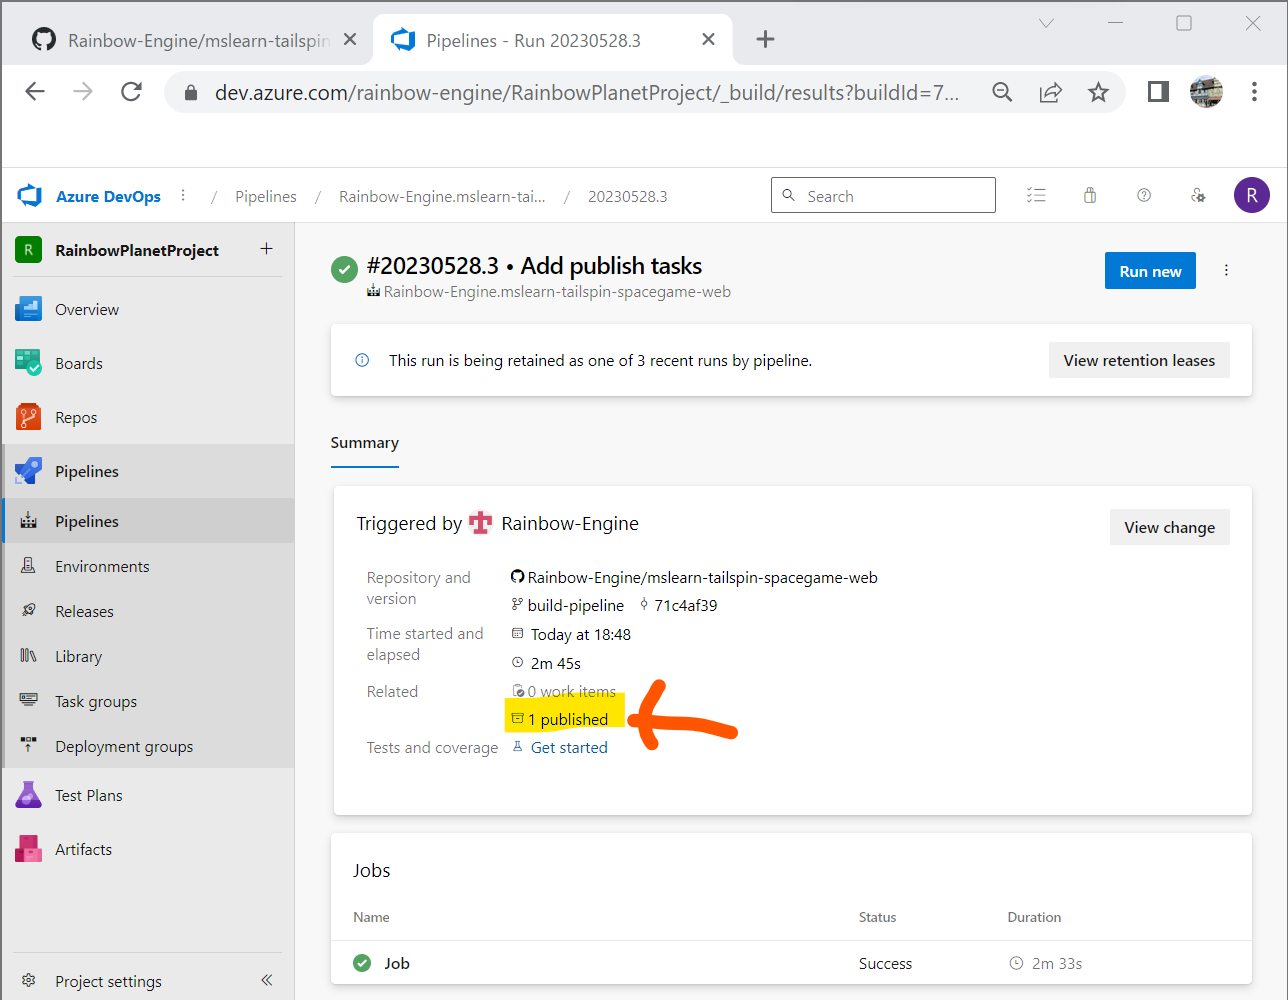The width and height of the screenshot is (1288, 1000).
Task: Open the Project settings gear icon
Action: coord(28,981)
